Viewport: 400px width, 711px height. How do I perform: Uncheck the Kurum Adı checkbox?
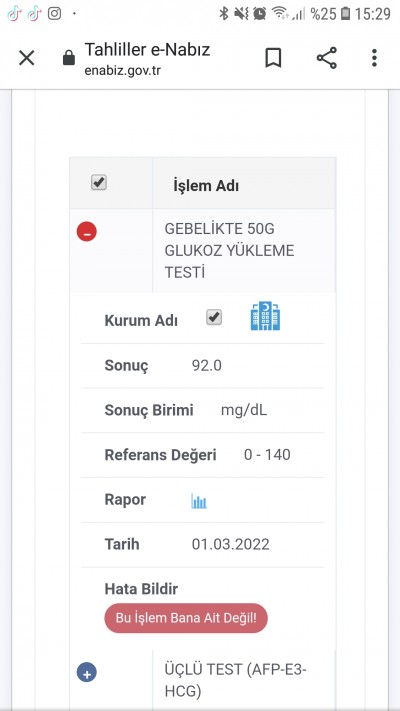tap(214, 317)
